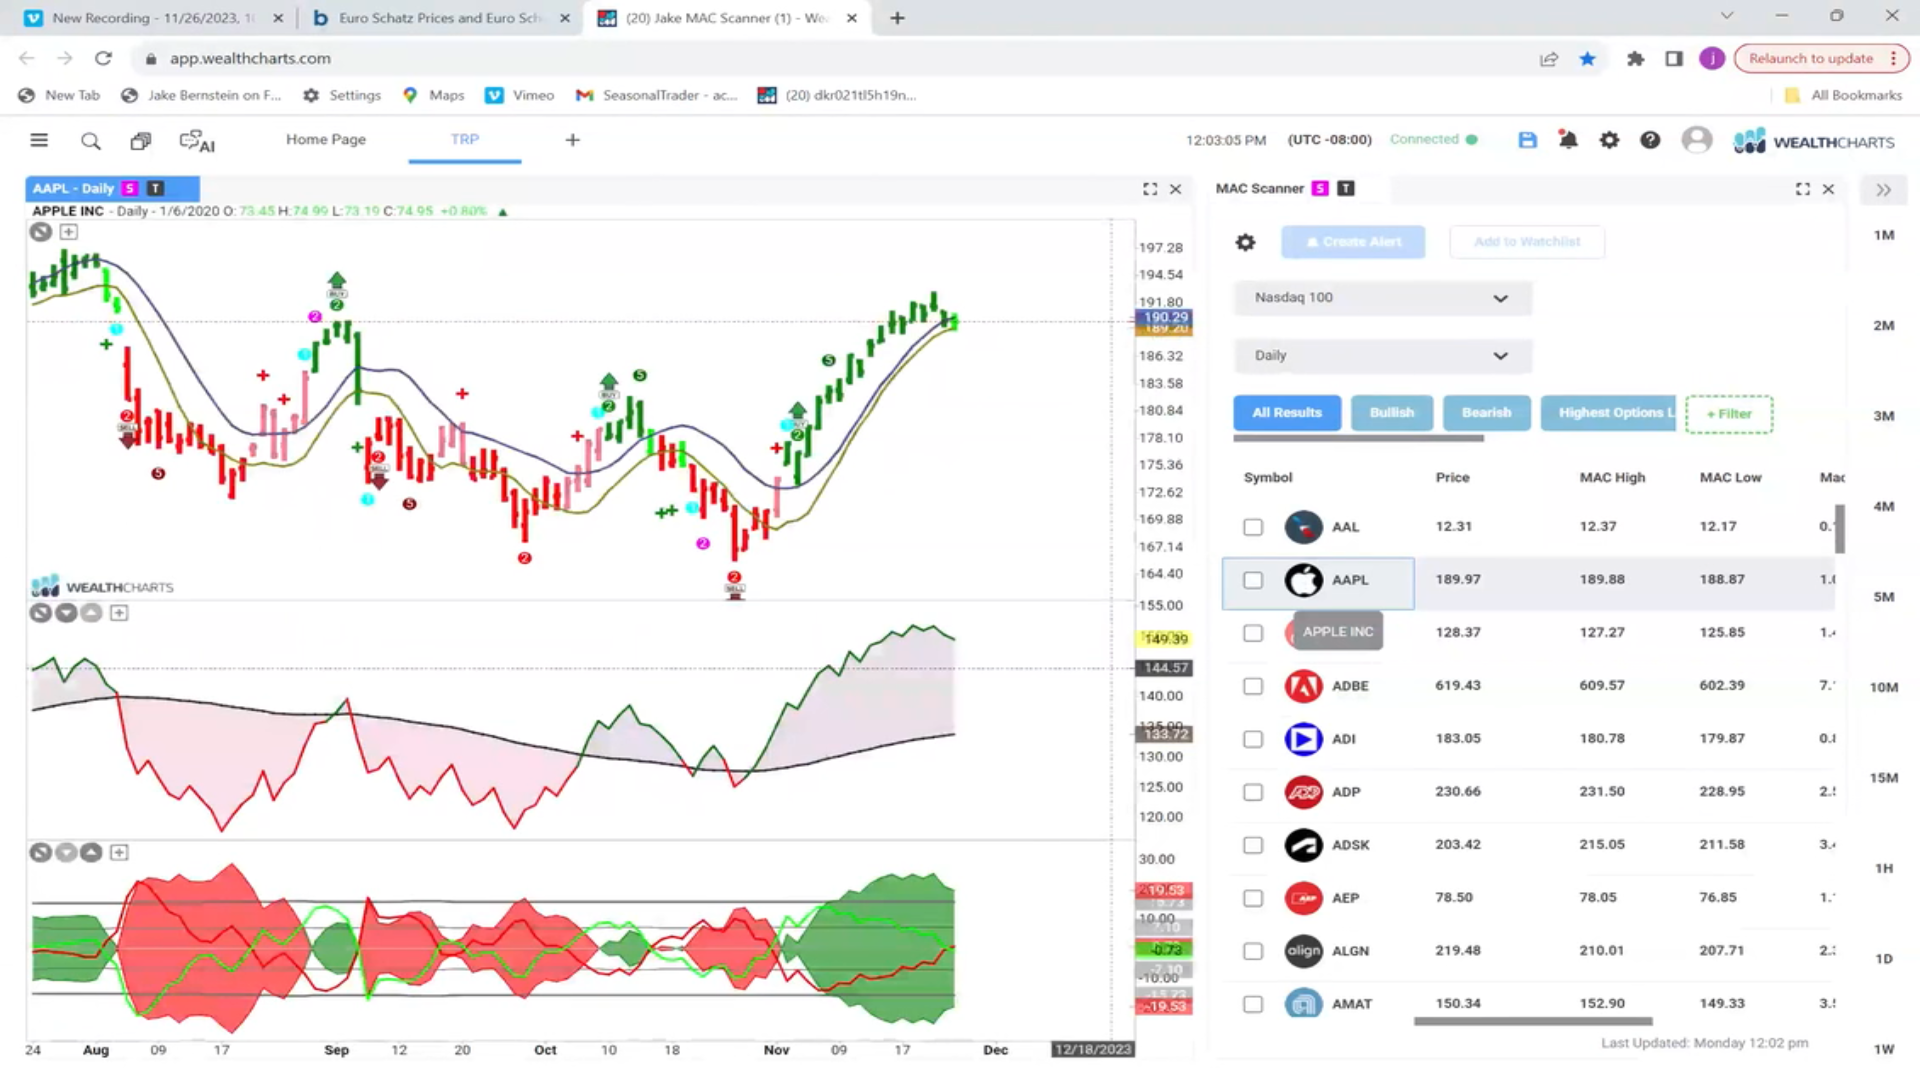Tick the AEP row checkbox
The height and width of the screenshot is (1080, 1920).
tap(1253, 899)
